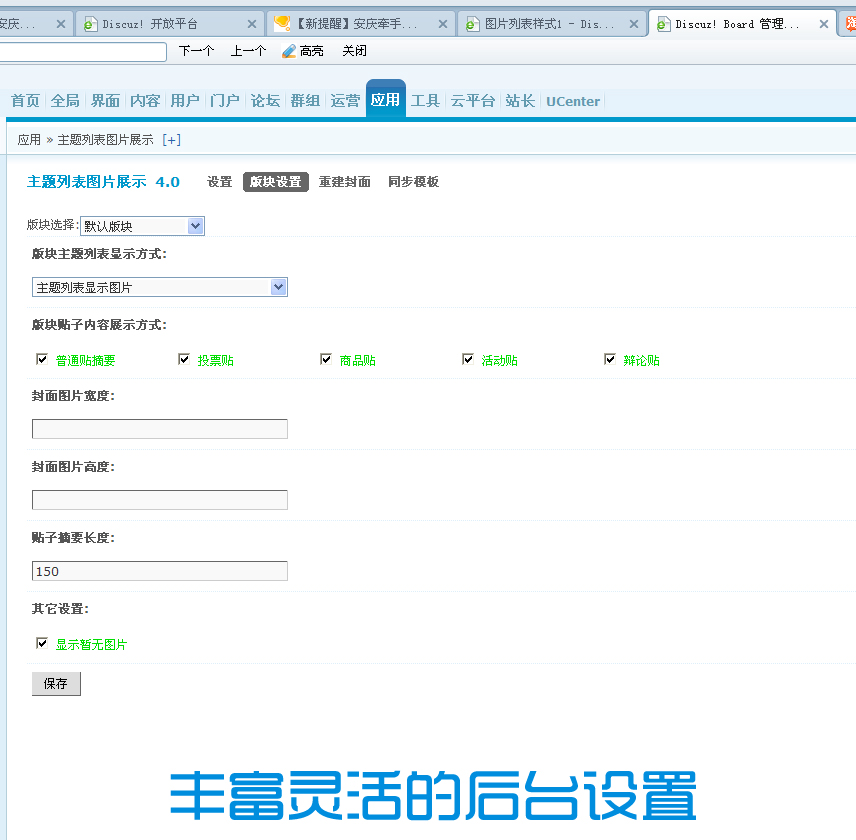This screenshot has width=856, height=840.
Task: Uncheck the 显示暂无图片 option
Action: 42,643
